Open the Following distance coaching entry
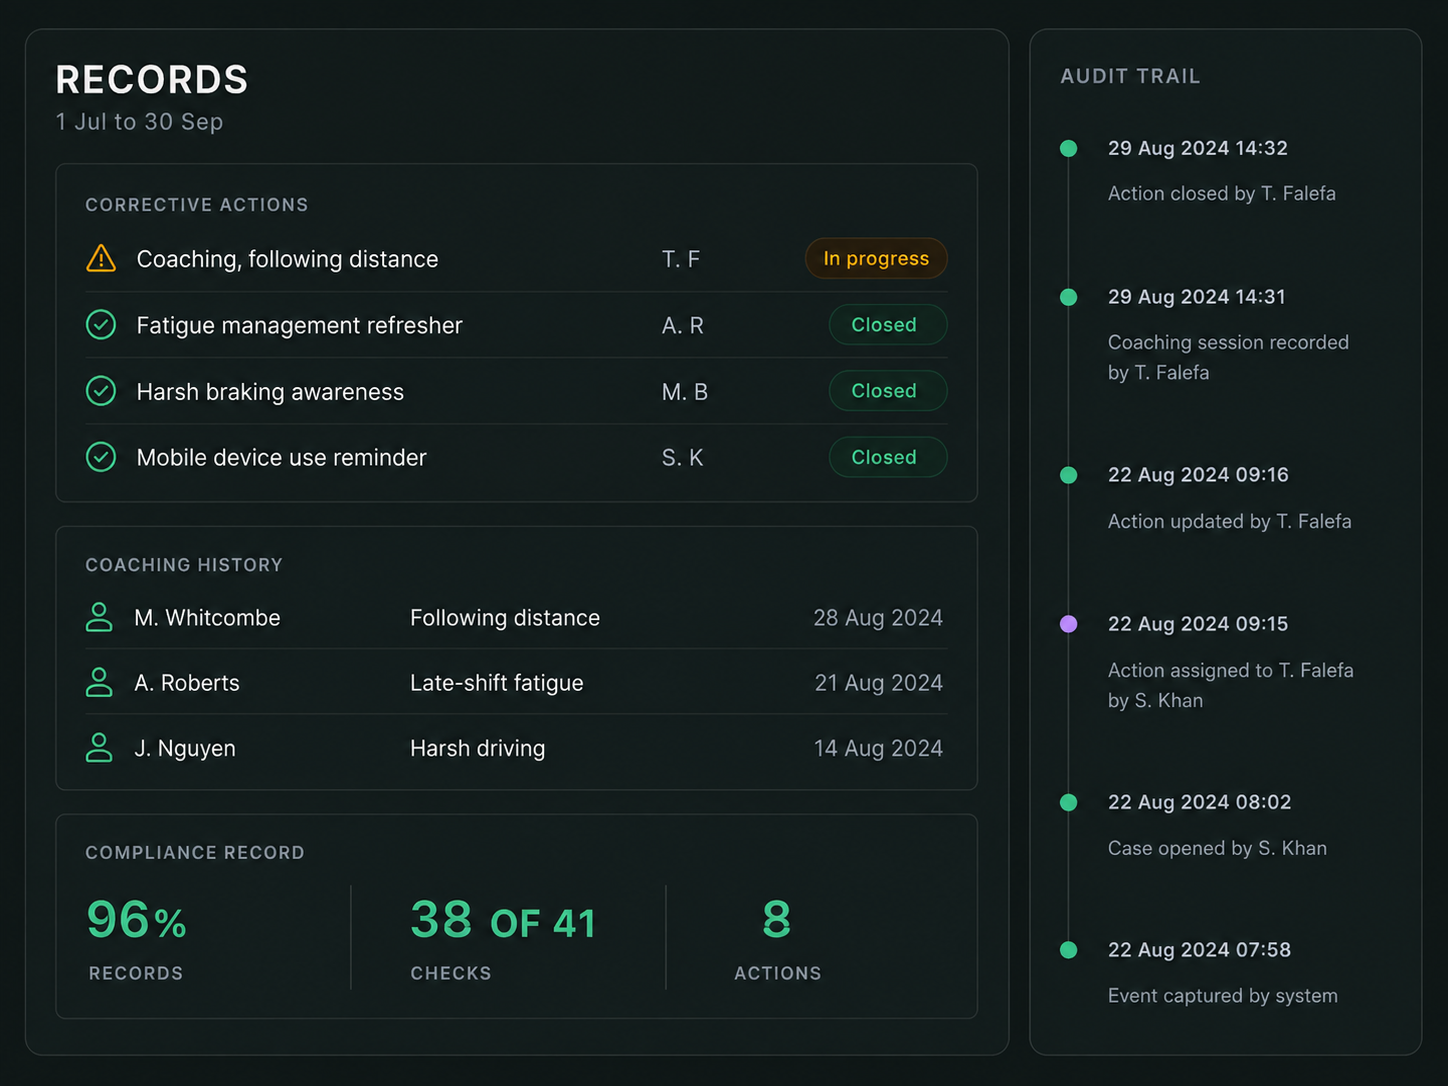The width and height of the screenshot is (1448, 1086). [x=516, y=617]
